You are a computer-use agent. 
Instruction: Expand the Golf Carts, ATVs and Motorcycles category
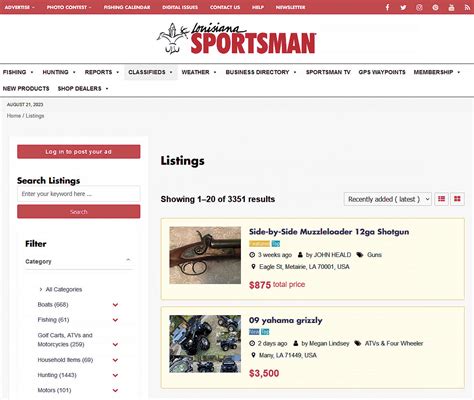click(115, 344)
